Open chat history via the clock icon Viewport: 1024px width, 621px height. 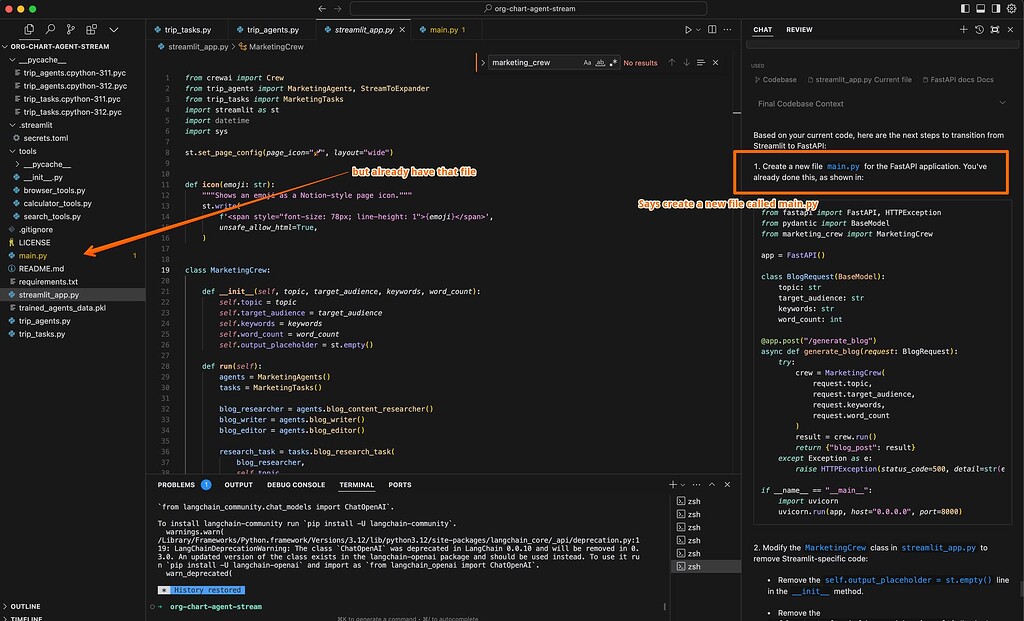point(979,29)
